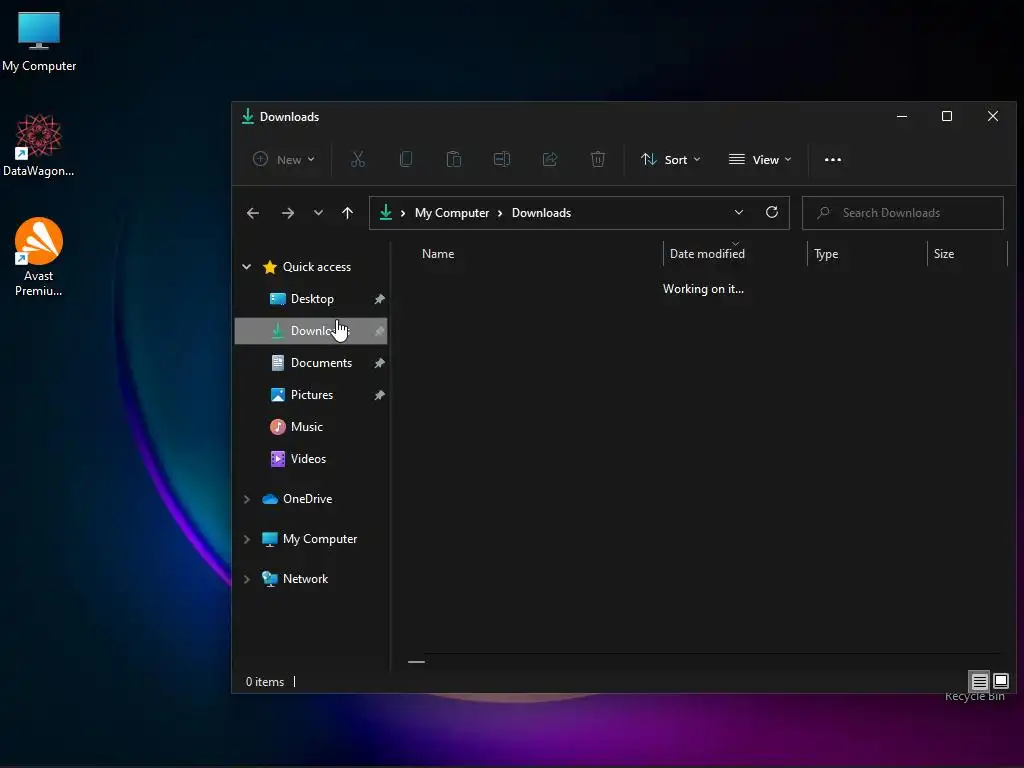Click the Cut scissors icon in toolbar
1024x768 pixels.
tap(358, 159)
